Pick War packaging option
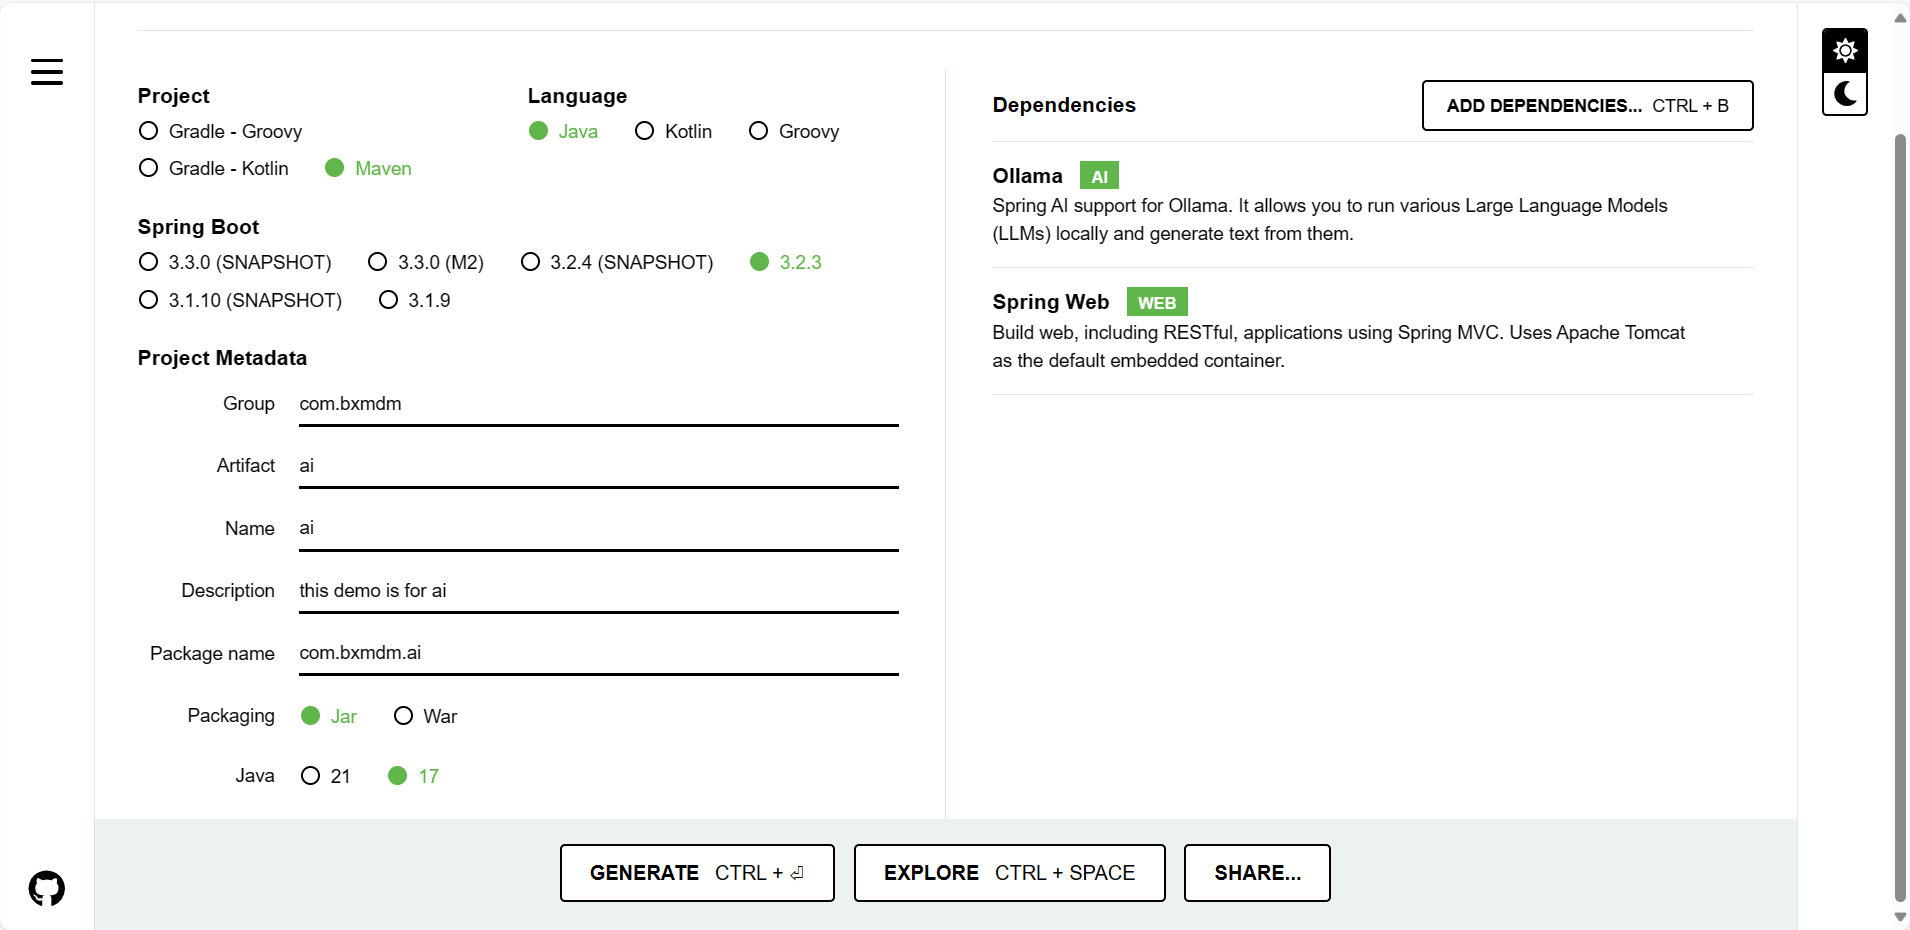Image resolution: width=1910 pixels, height=930 pixels. [425, 716]
